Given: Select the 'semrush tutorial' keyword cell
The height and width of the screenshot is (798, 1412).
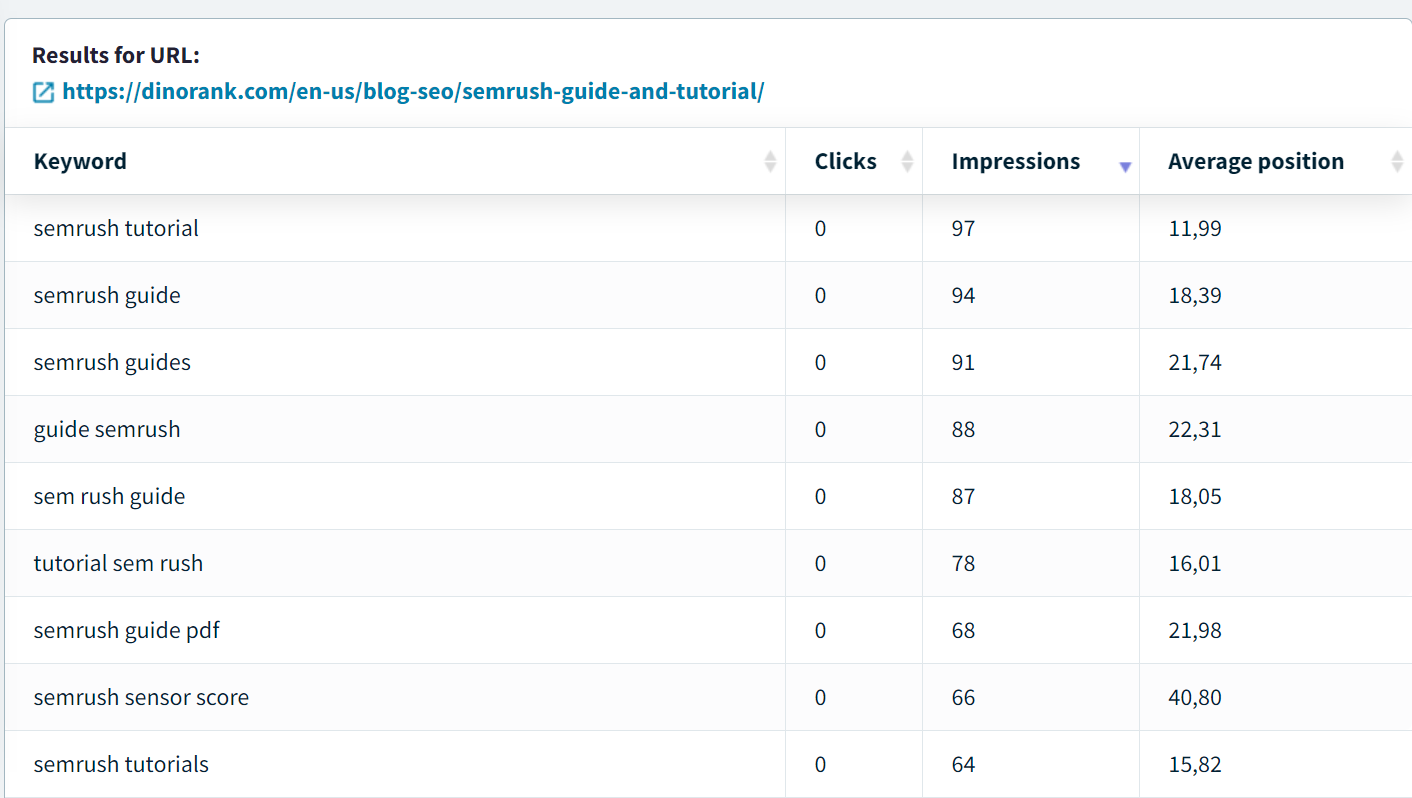Looking at the screenshot, I should tap(116, 228).
